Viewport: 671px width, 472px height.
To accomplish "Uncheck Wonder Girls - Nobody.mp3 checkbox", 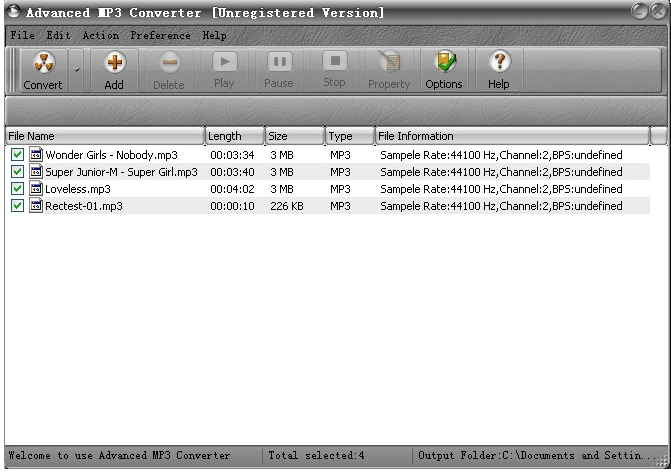I will [17, 155].
